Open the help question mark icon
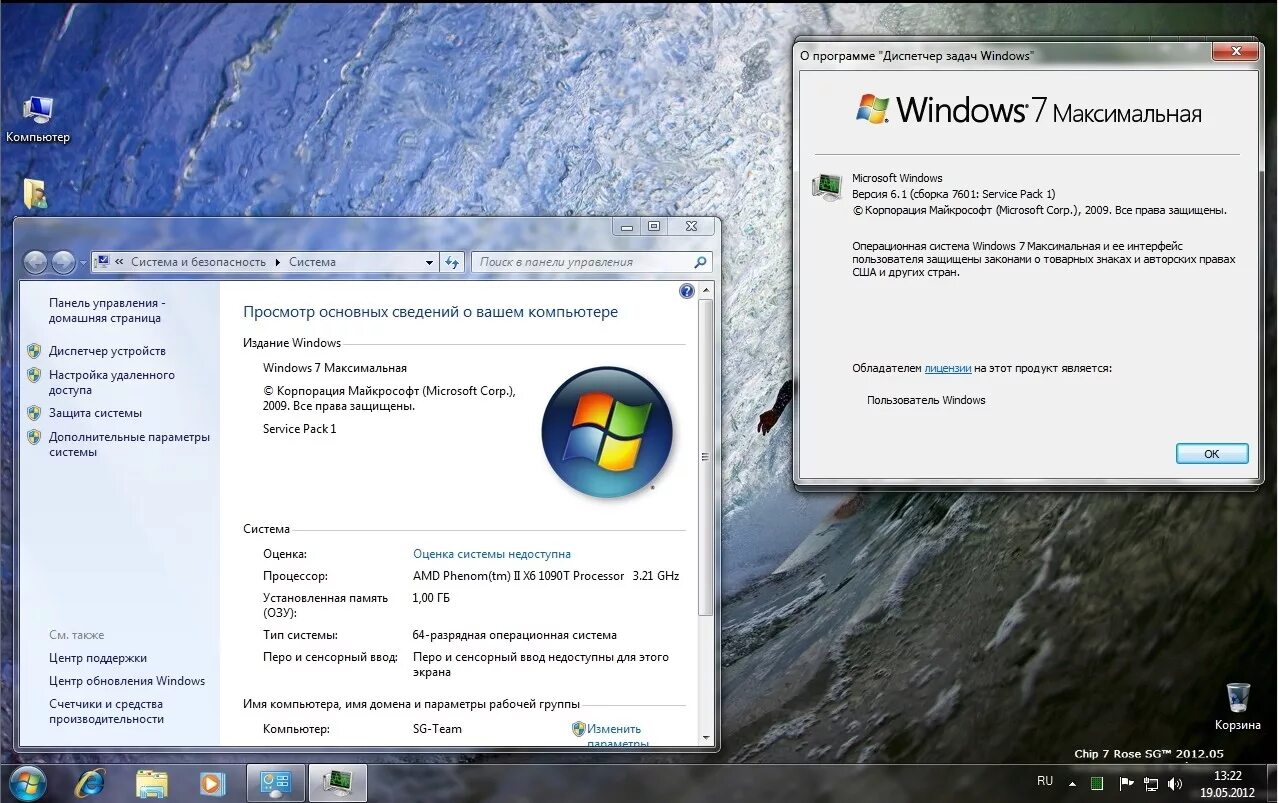This screenshot has height=803, width=1279. pos(687,291)
